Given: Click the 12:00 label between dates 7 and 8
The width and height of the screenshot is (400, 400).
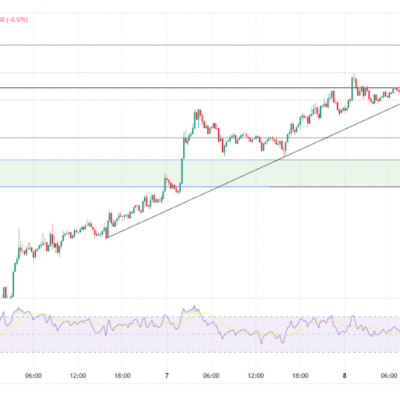Looking at the screenshot, I should pos(256,376).
